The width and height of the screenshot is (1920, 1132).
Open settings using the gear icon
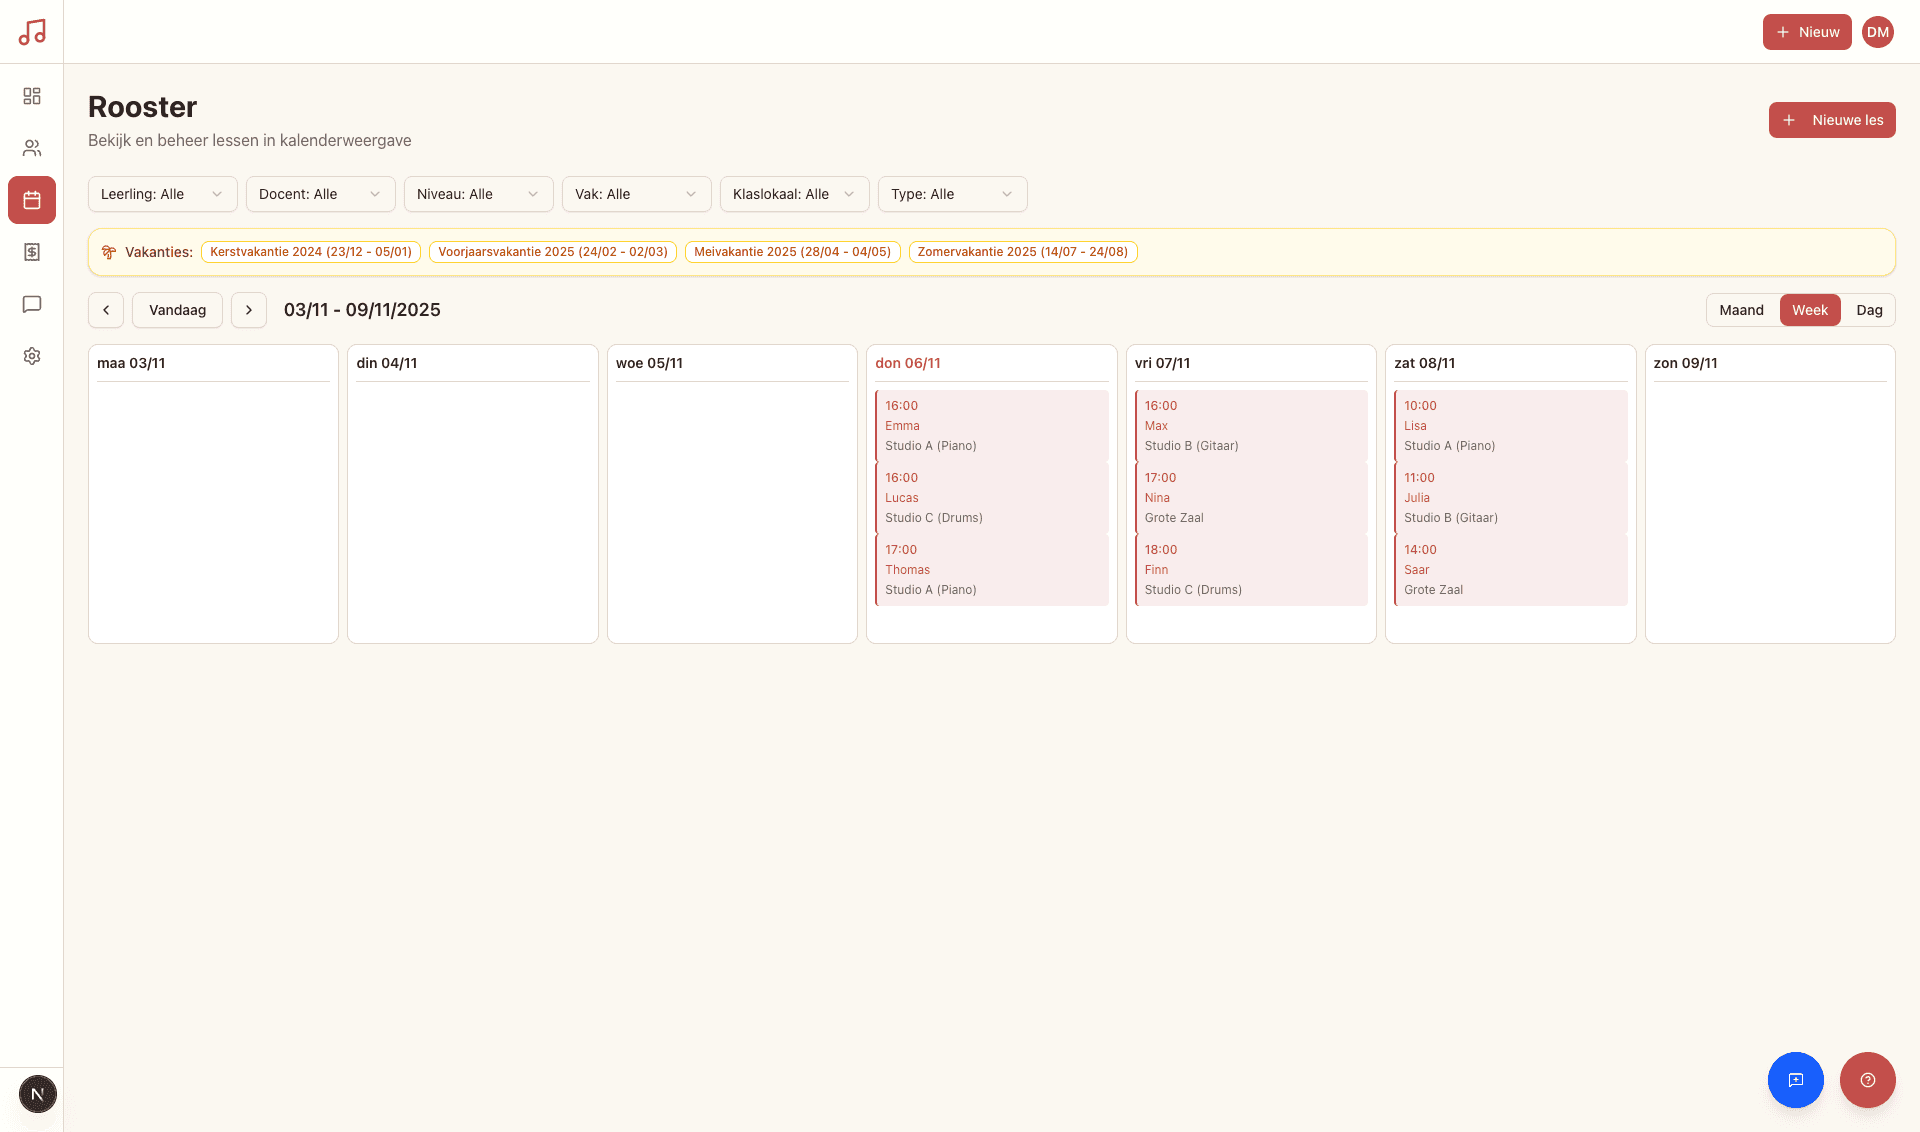coord(32,356)
